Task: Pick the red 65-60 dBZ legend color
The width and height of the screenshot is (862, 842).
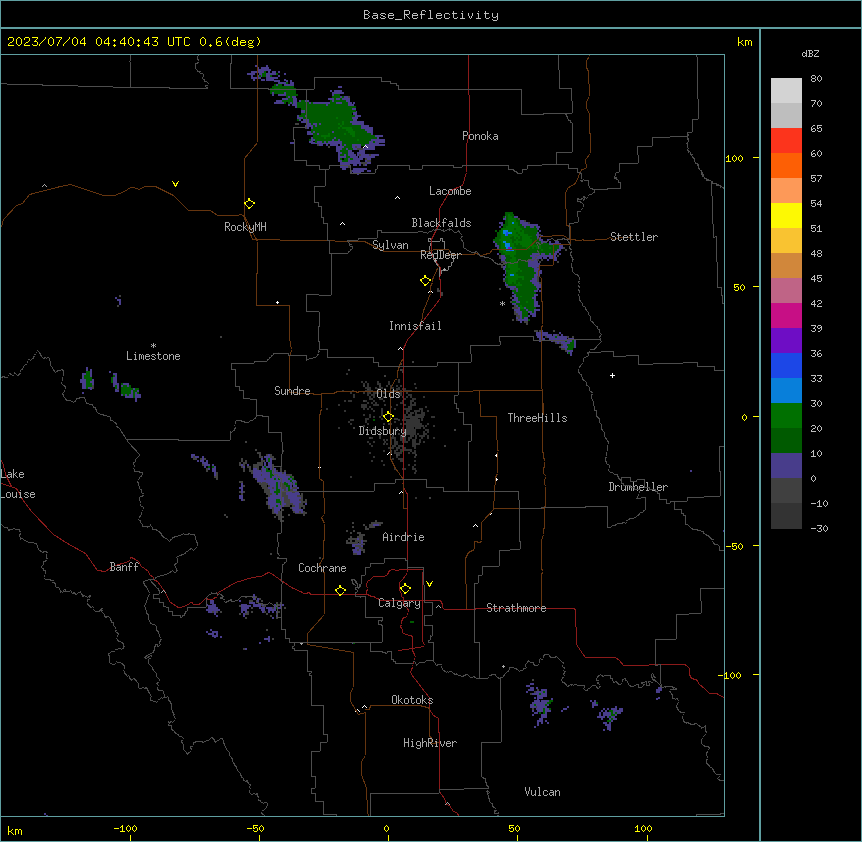Action: [786, 140]
